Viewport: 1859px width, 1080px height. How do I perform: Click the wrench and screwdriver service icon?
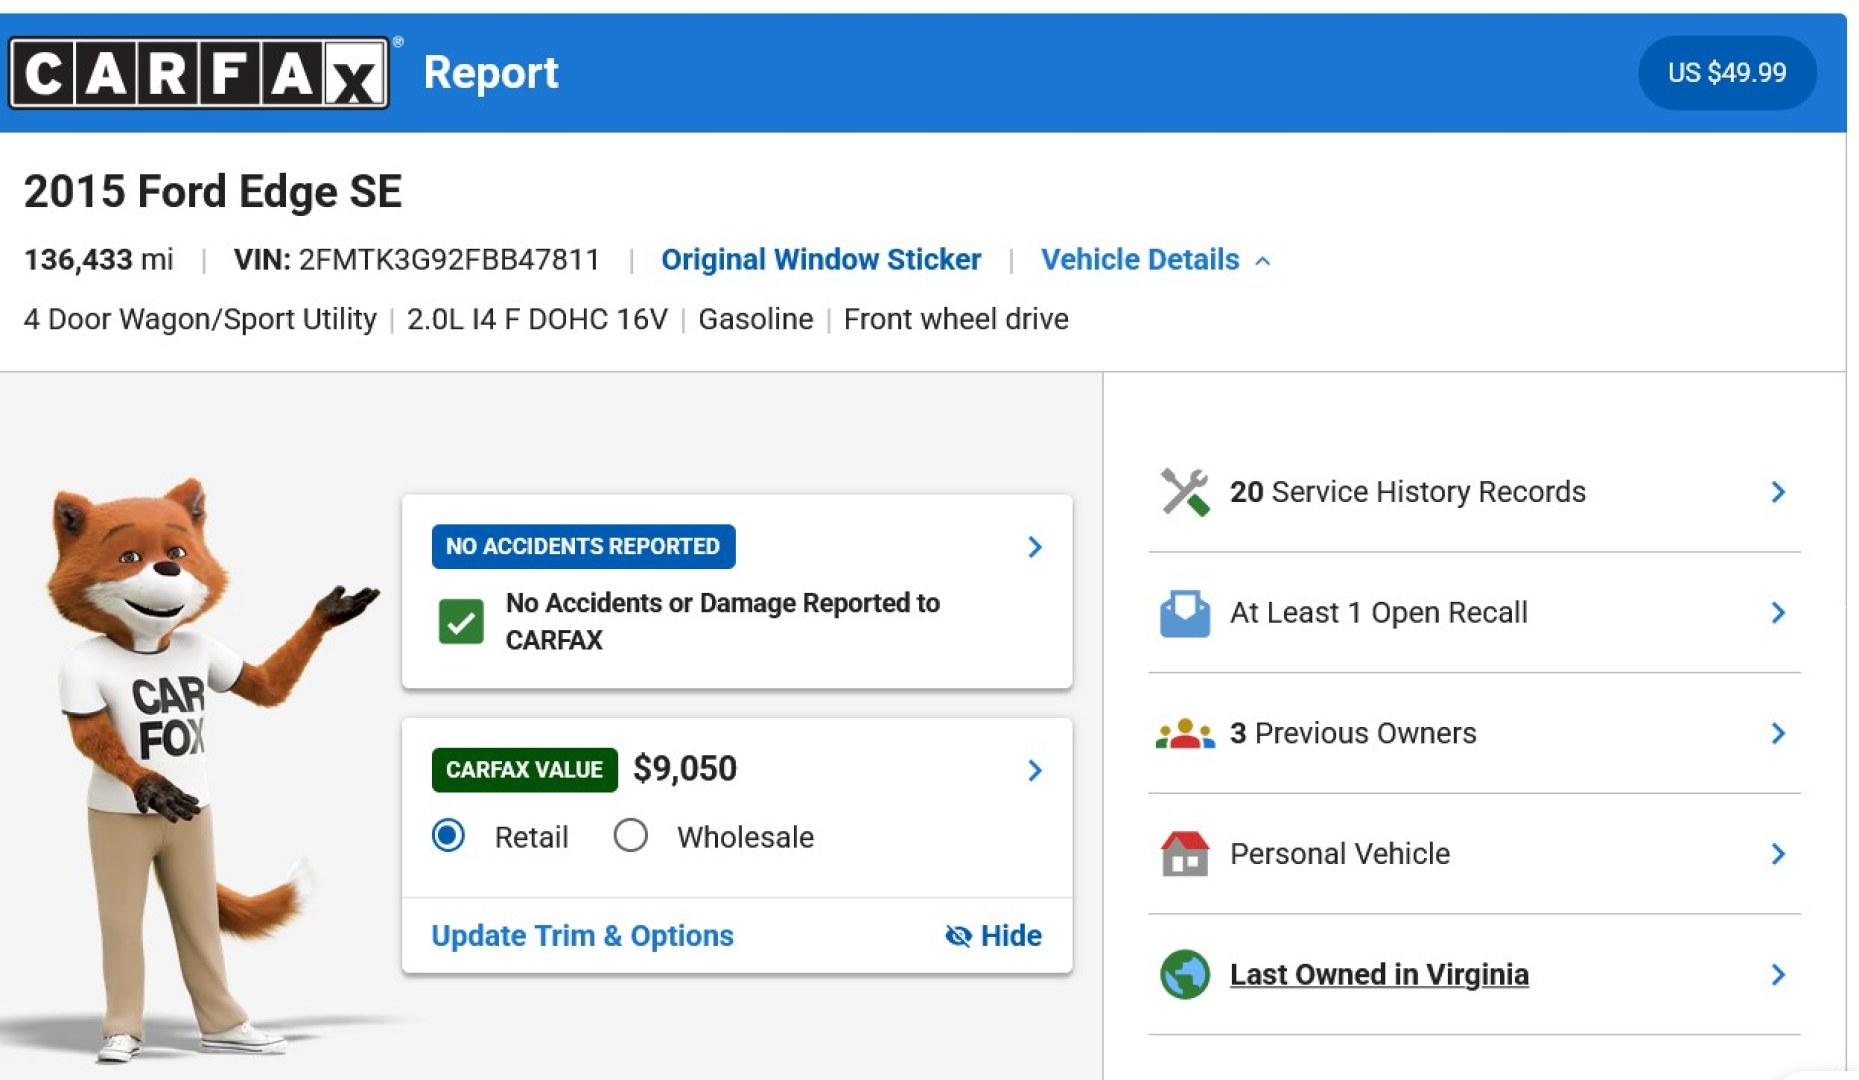coord(1185,492)
